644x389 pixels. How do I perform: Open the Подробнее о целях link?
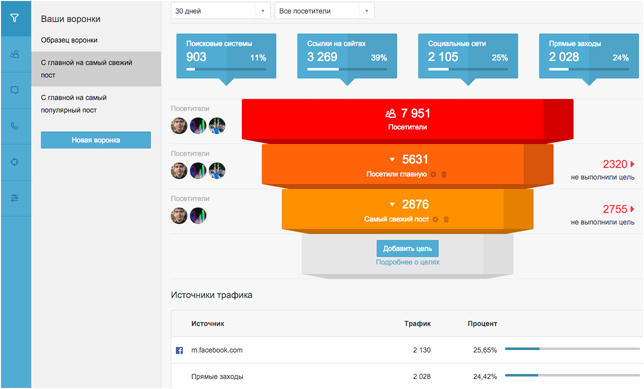(407, 262)
